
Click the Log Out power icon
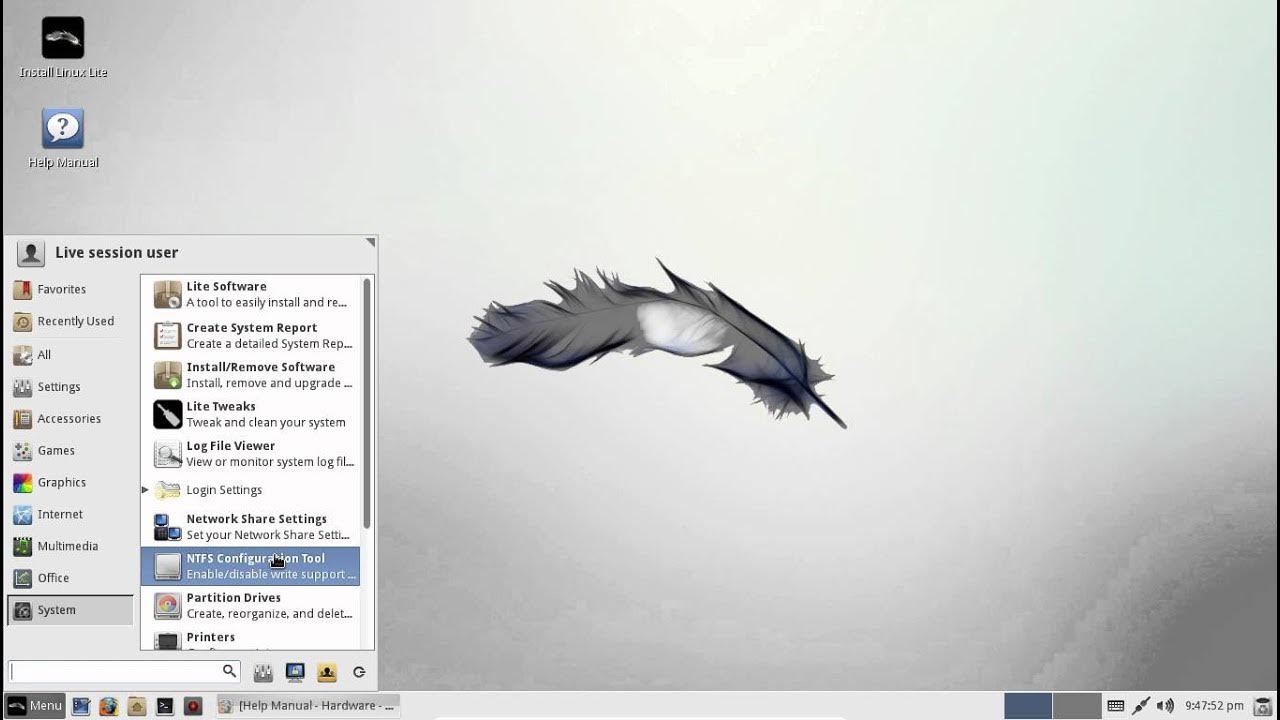tap(359, 672)
